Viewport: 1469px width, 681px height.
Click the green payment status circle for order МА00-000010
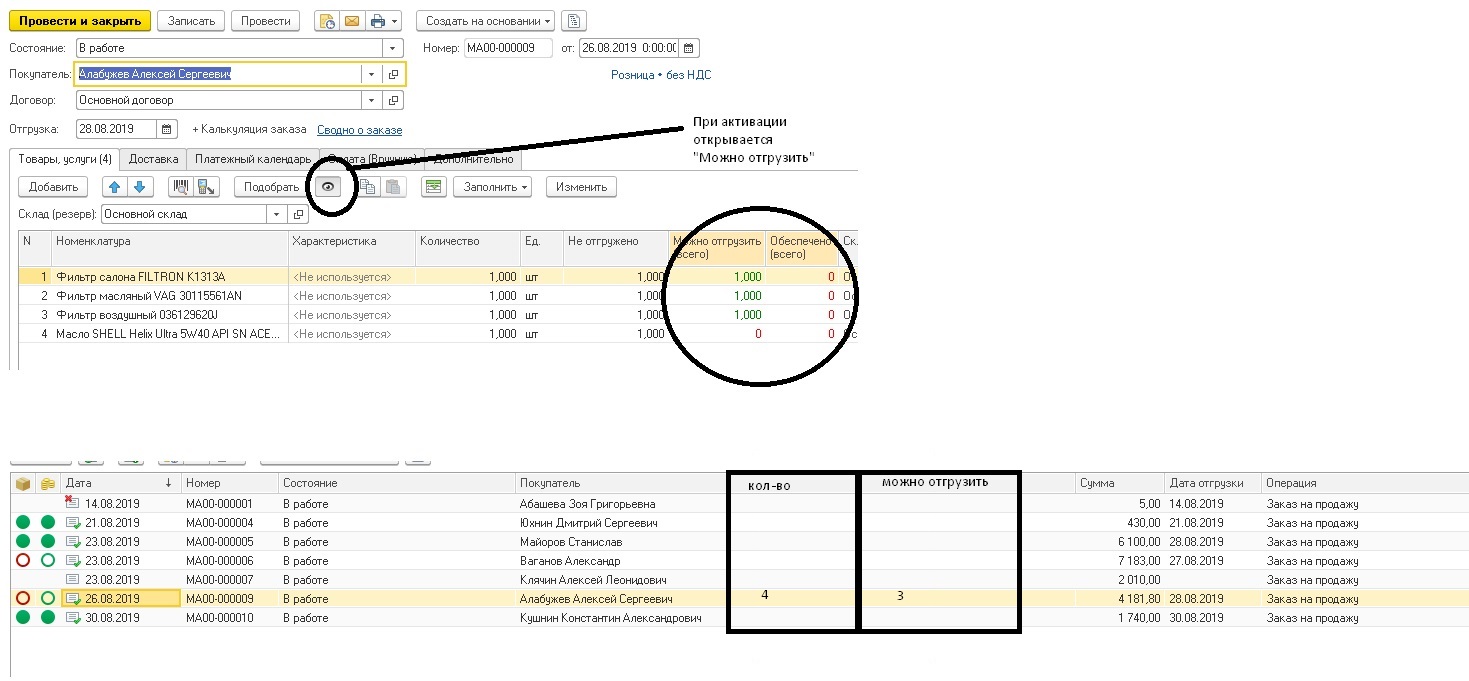(x=47, y=618)
